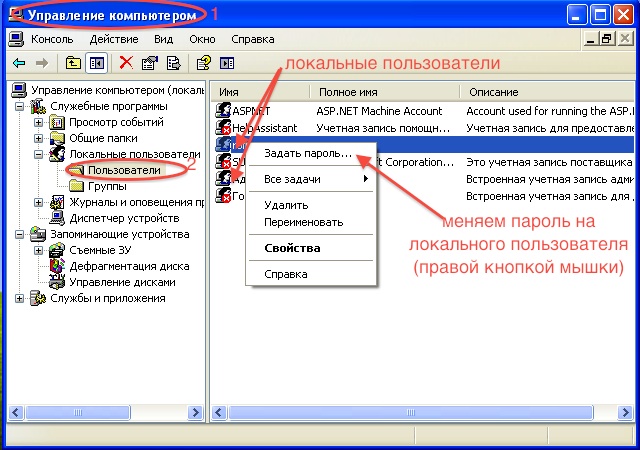This screenshot has height=450, width=640.
Task: Click the red X Delete toolbar icon
Action: click(126, 62)
